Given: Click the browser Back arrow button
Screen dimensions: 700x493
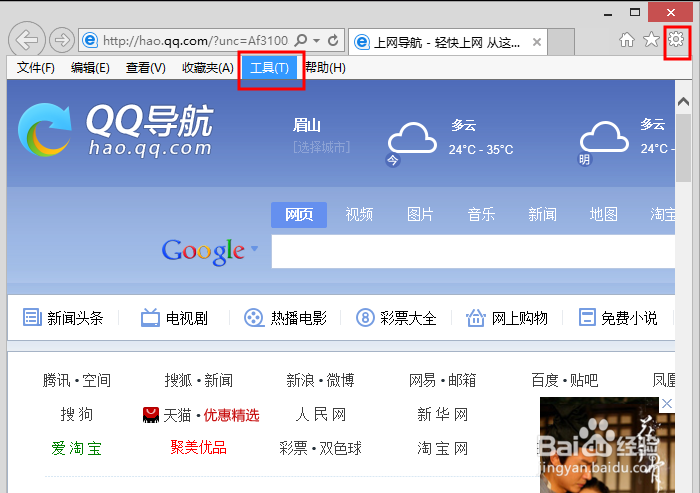Looking at the screenshot, I should [x=27, y=40].
